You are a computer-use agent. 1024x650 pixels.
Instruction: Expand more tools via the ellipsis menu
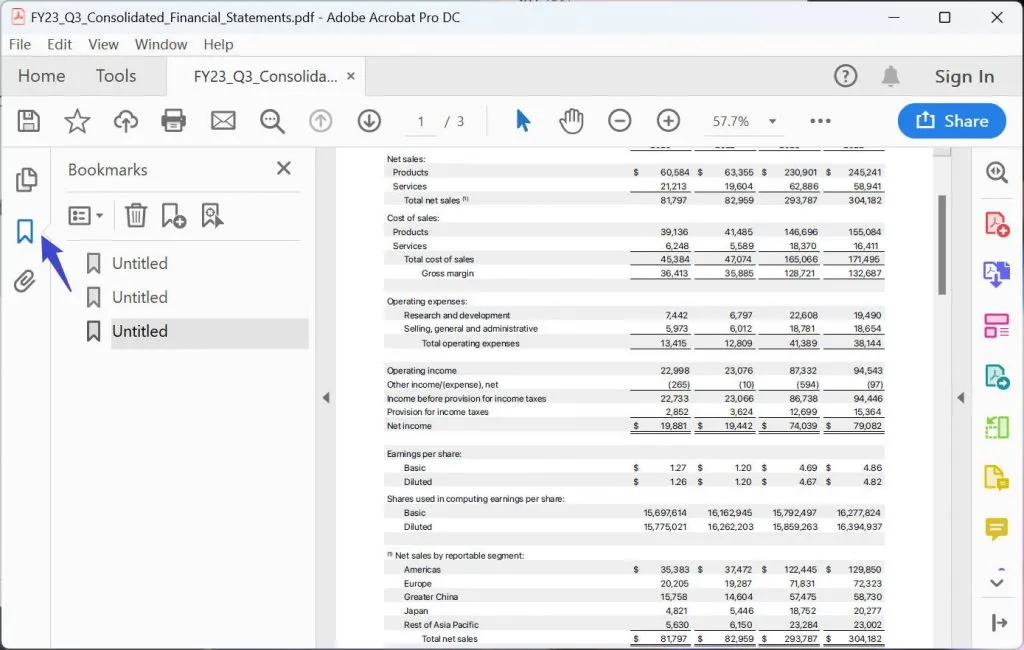coord(820,120)
